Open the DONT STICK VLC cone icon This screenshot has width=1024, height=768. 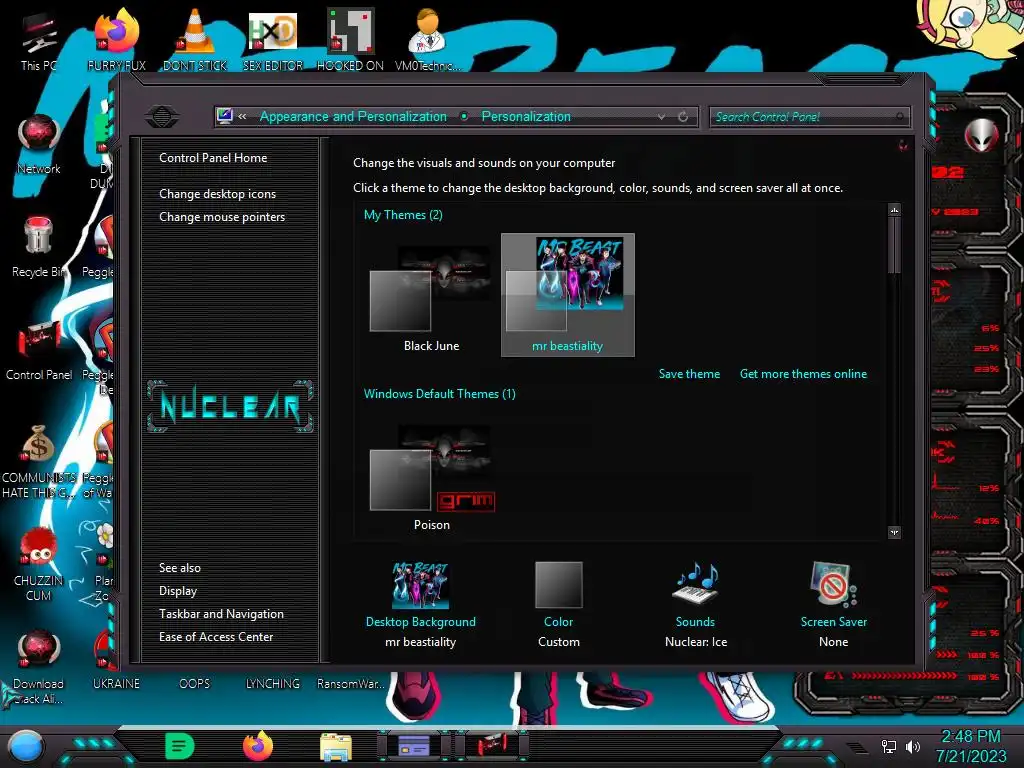tap(195, 41)
